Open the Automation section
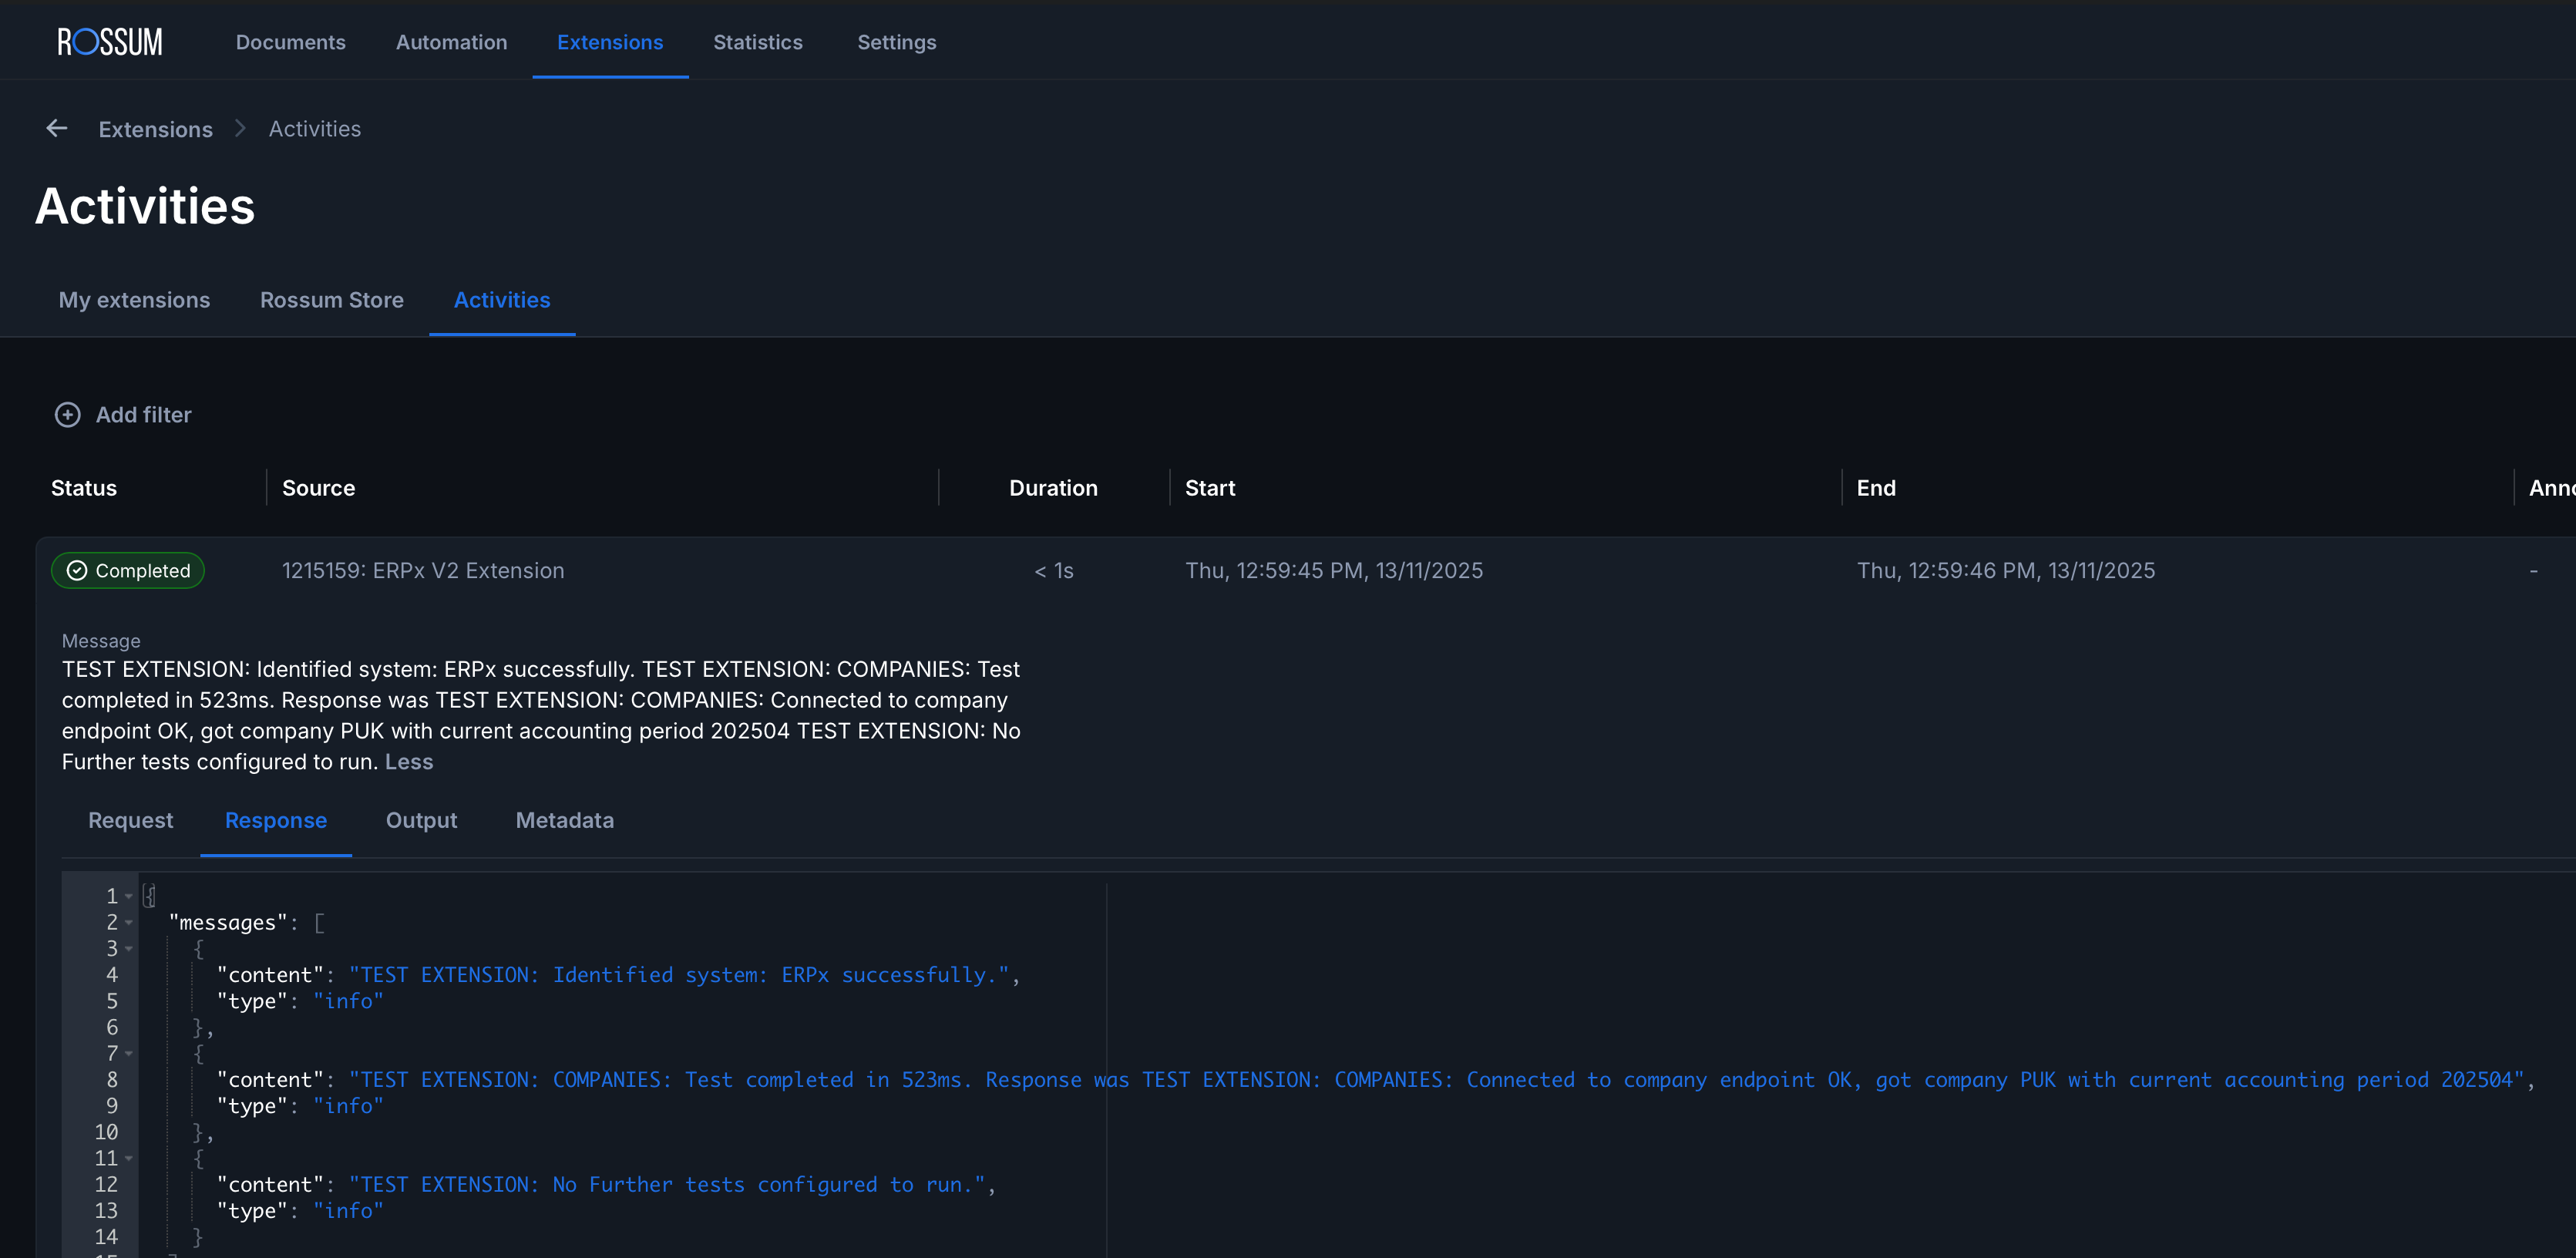Image resolution: width=2576 pixels, height=1258 pixels. click(x=451, y=42)
